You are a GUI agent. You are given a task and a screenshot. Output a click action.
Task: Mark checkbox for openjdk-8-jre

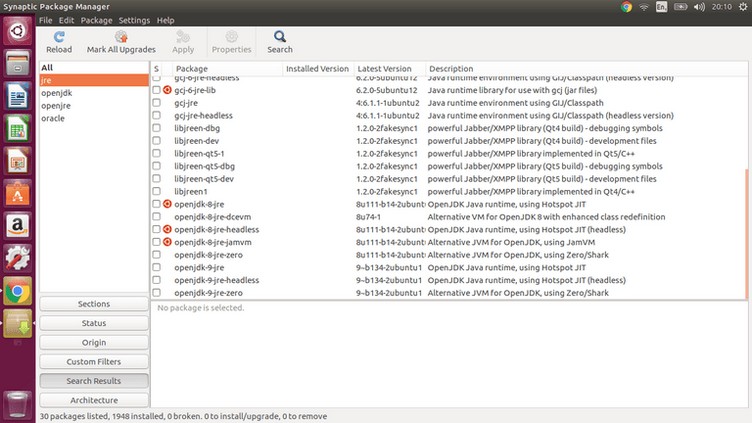tap(156, 204)
